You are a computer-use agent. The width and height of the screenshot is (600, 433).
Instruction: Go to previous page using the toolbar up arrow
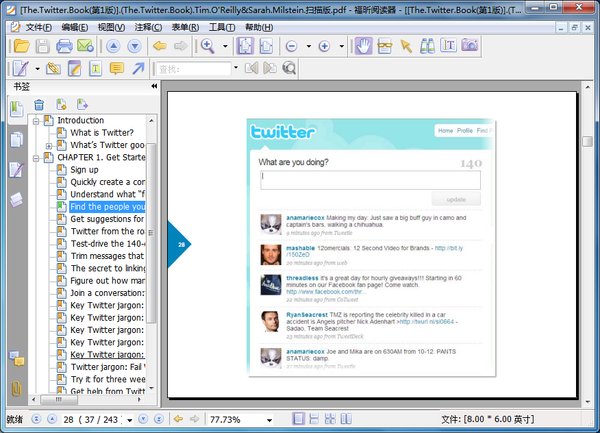(x=113, y=46)
